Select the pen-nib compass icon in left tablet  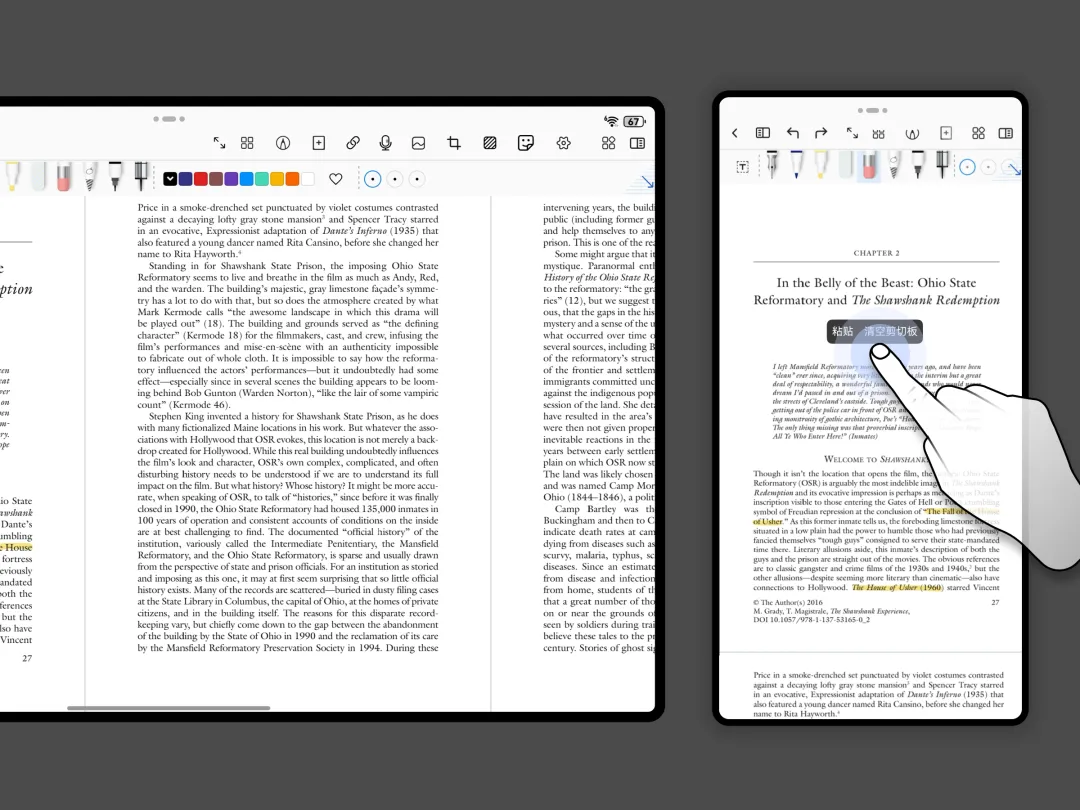coord(282,143)
